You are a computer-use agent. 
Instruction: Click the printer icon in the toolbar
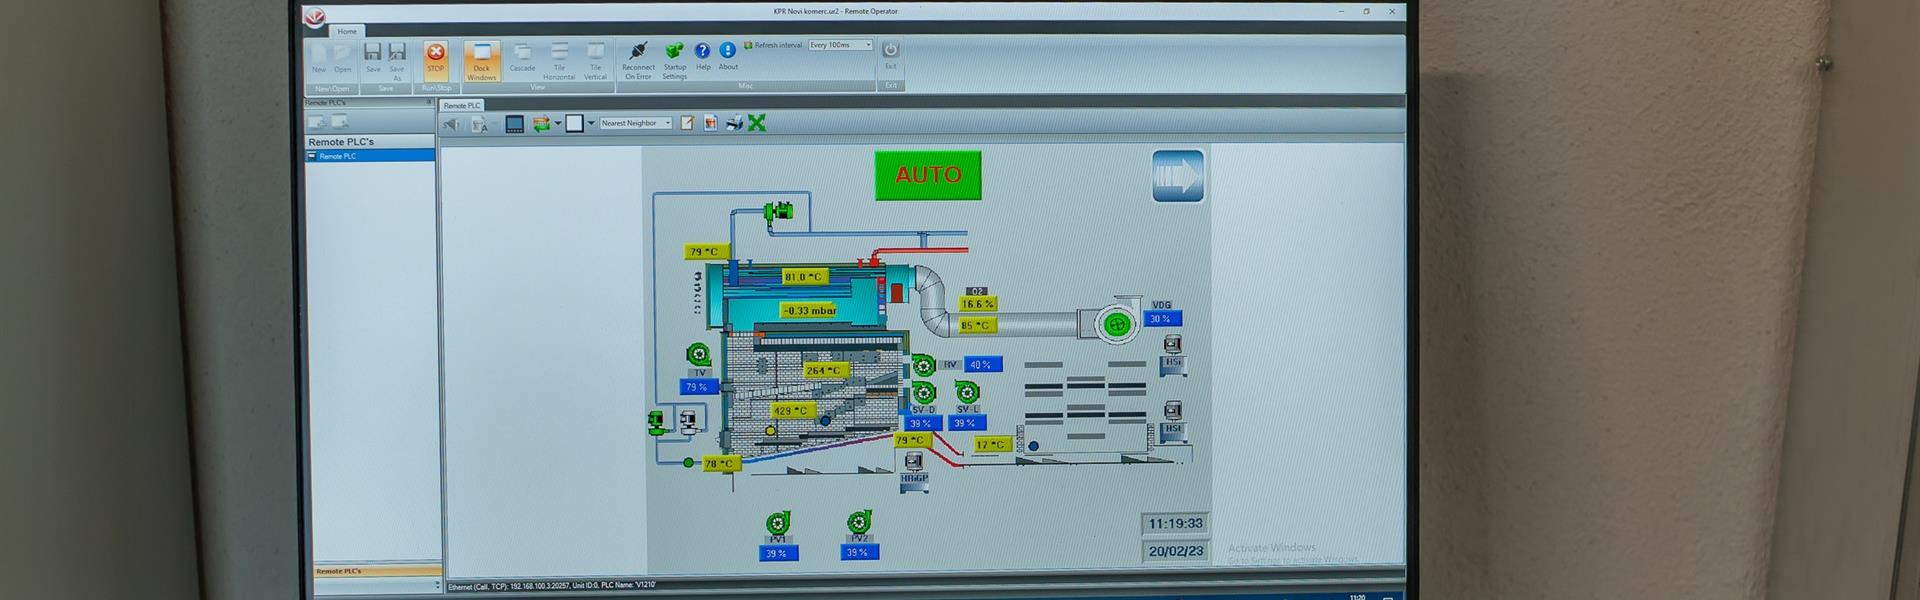[734, 123]
